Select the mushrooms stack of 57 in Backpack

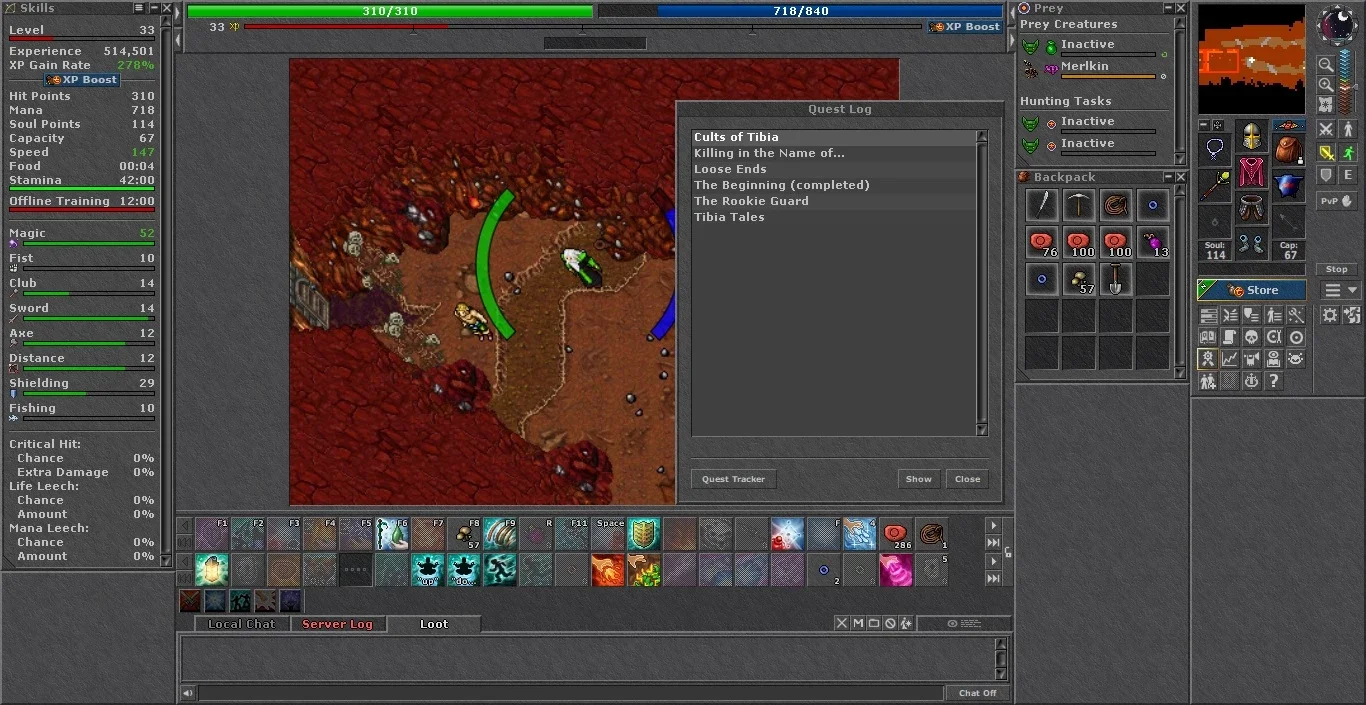1079,280
